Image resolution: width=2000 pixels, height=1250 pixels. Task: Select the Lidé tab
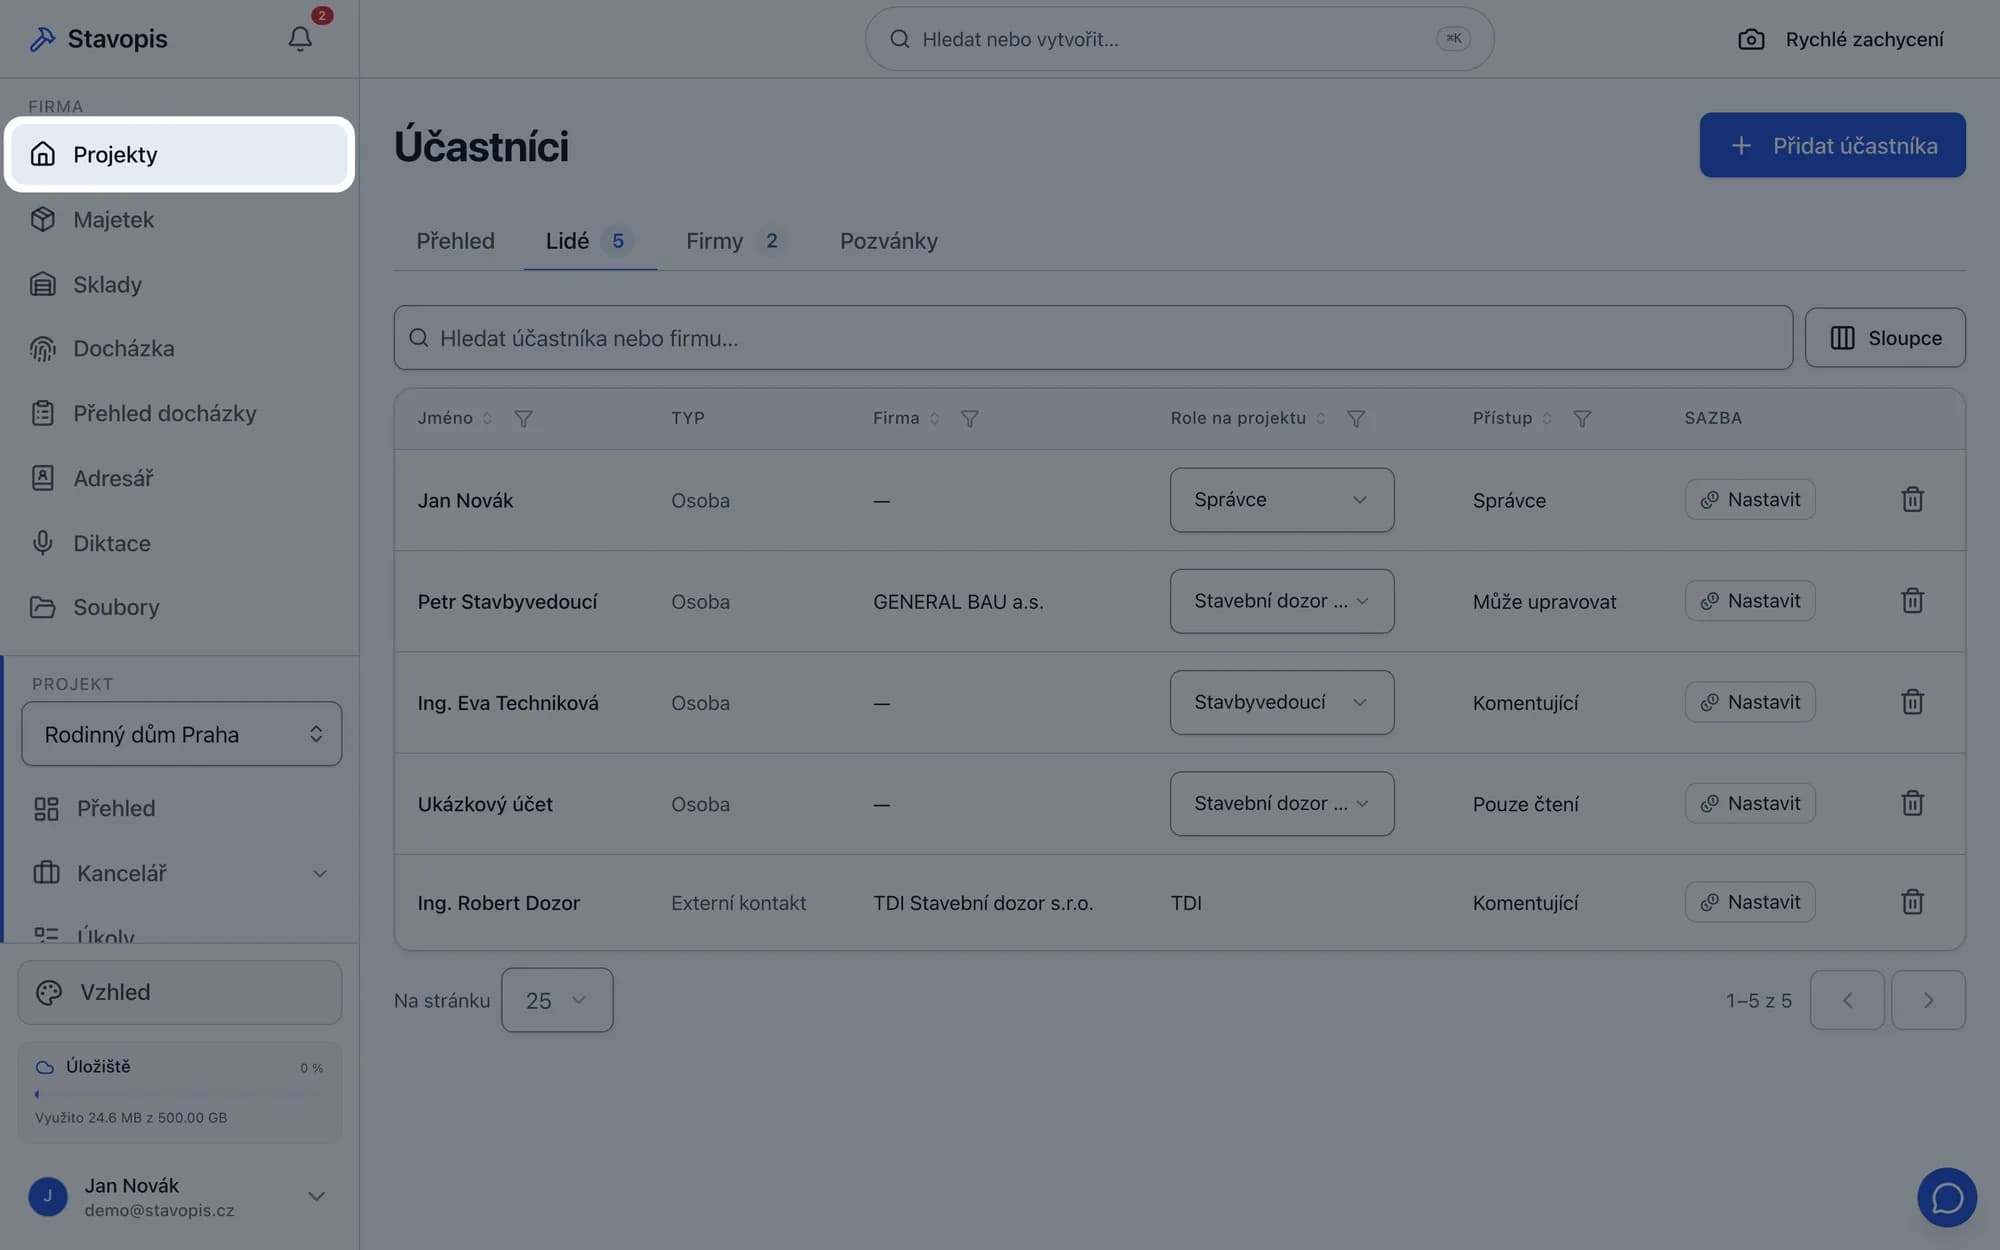589,241
